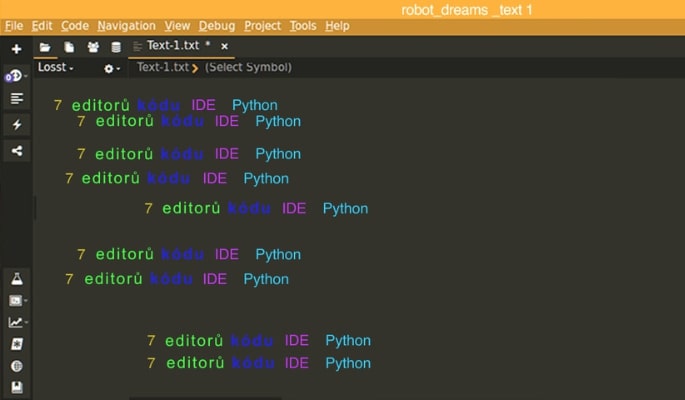The width and height of the screenshot is (685, 400).
Task: Expand the gear settings dropdown
Action: pyautogui.click(x=112, y=68)
